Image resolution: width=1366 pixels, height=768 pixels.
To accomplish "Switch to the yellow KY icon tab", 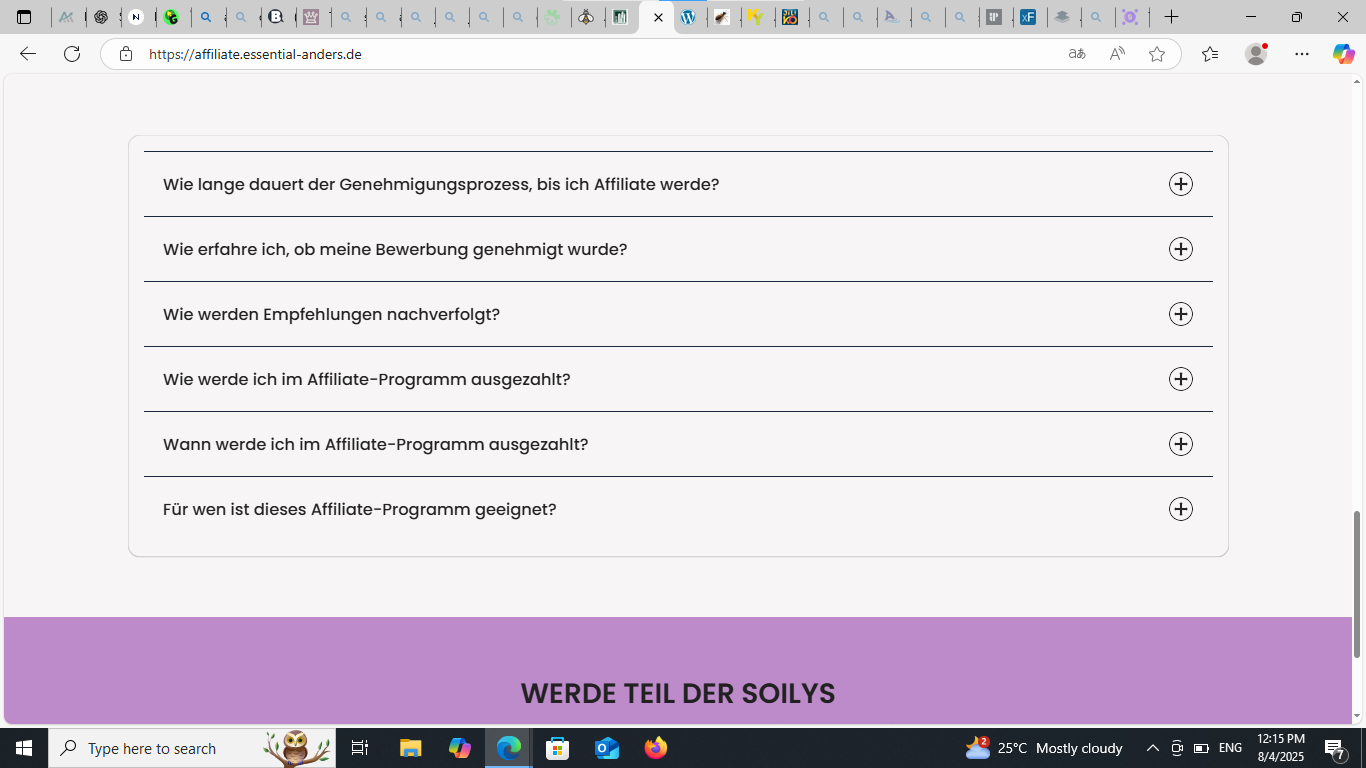I will (x=757, y=17).
